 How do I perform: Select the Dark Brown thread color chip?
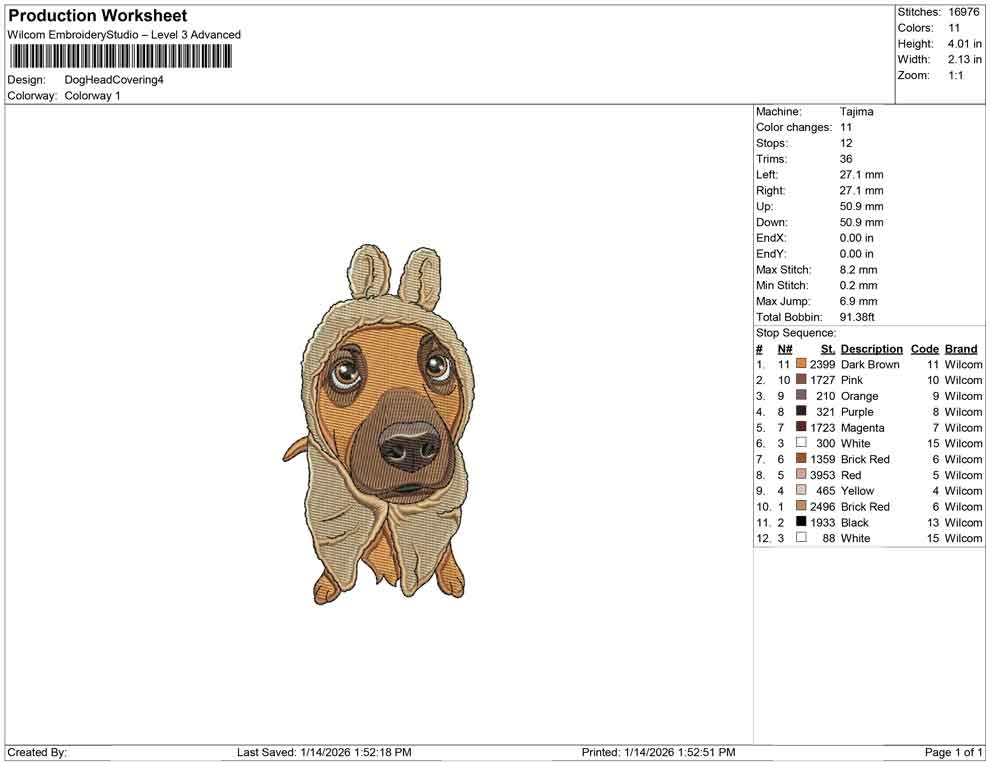[800, 364]
